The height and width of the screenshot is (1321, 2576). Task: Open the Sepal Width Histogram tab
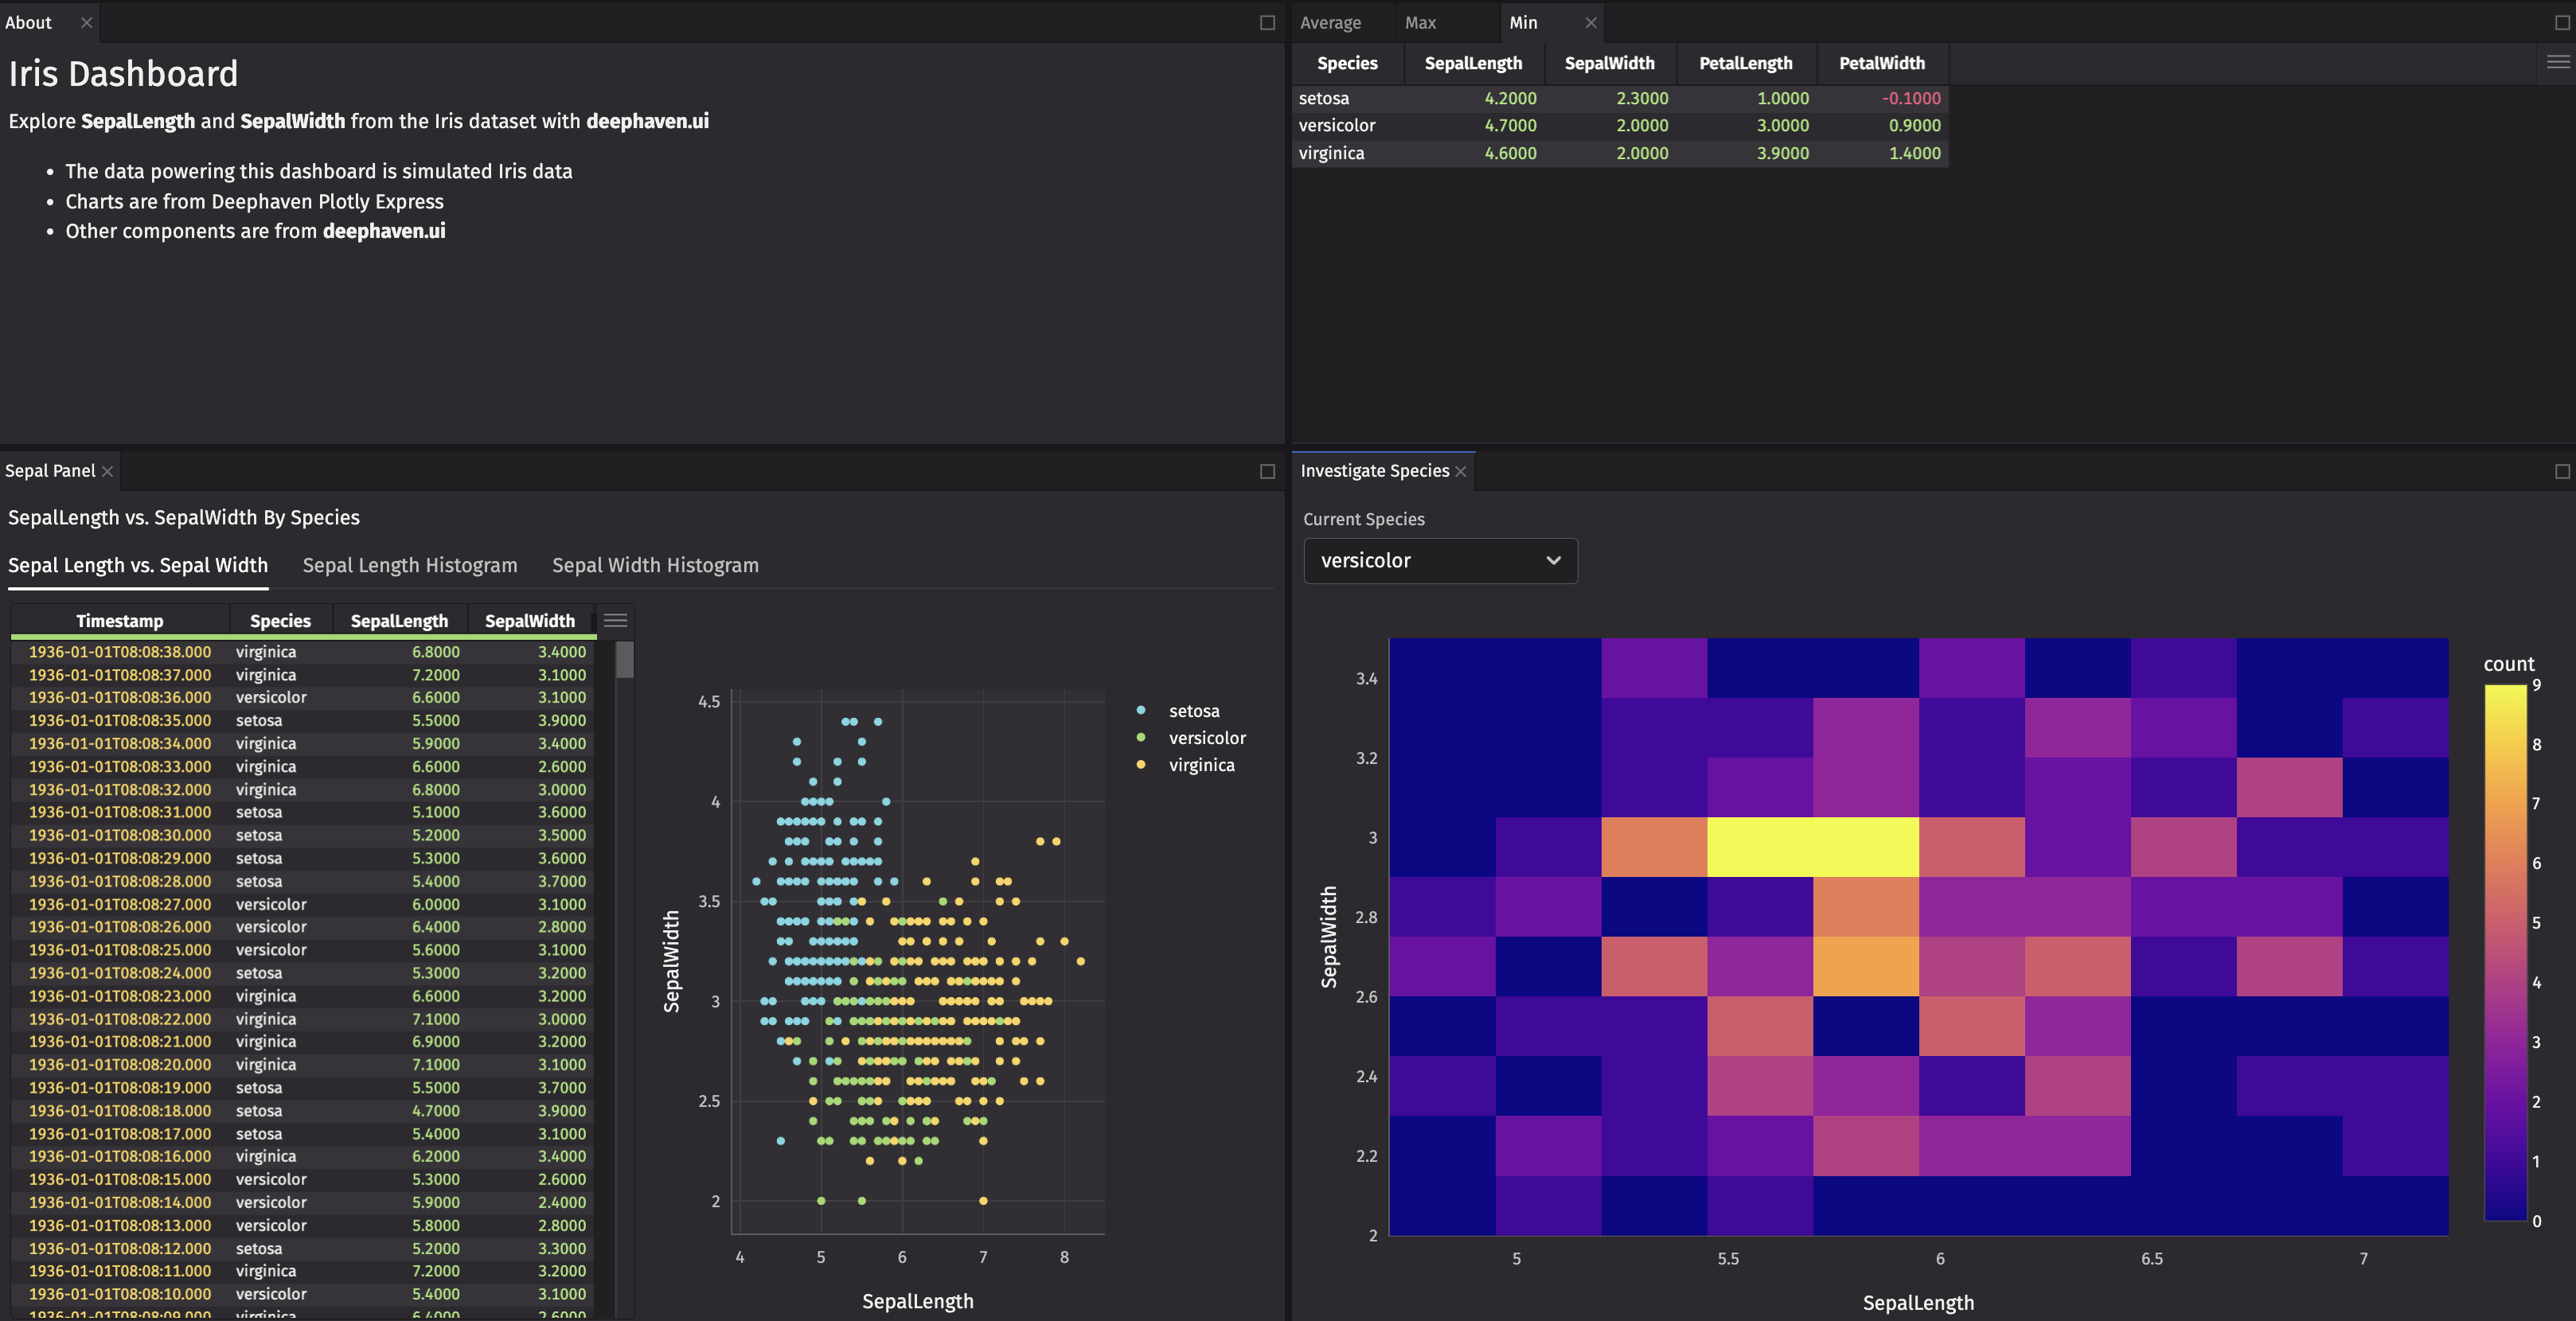pyautogui.click(x=655, y=565)
